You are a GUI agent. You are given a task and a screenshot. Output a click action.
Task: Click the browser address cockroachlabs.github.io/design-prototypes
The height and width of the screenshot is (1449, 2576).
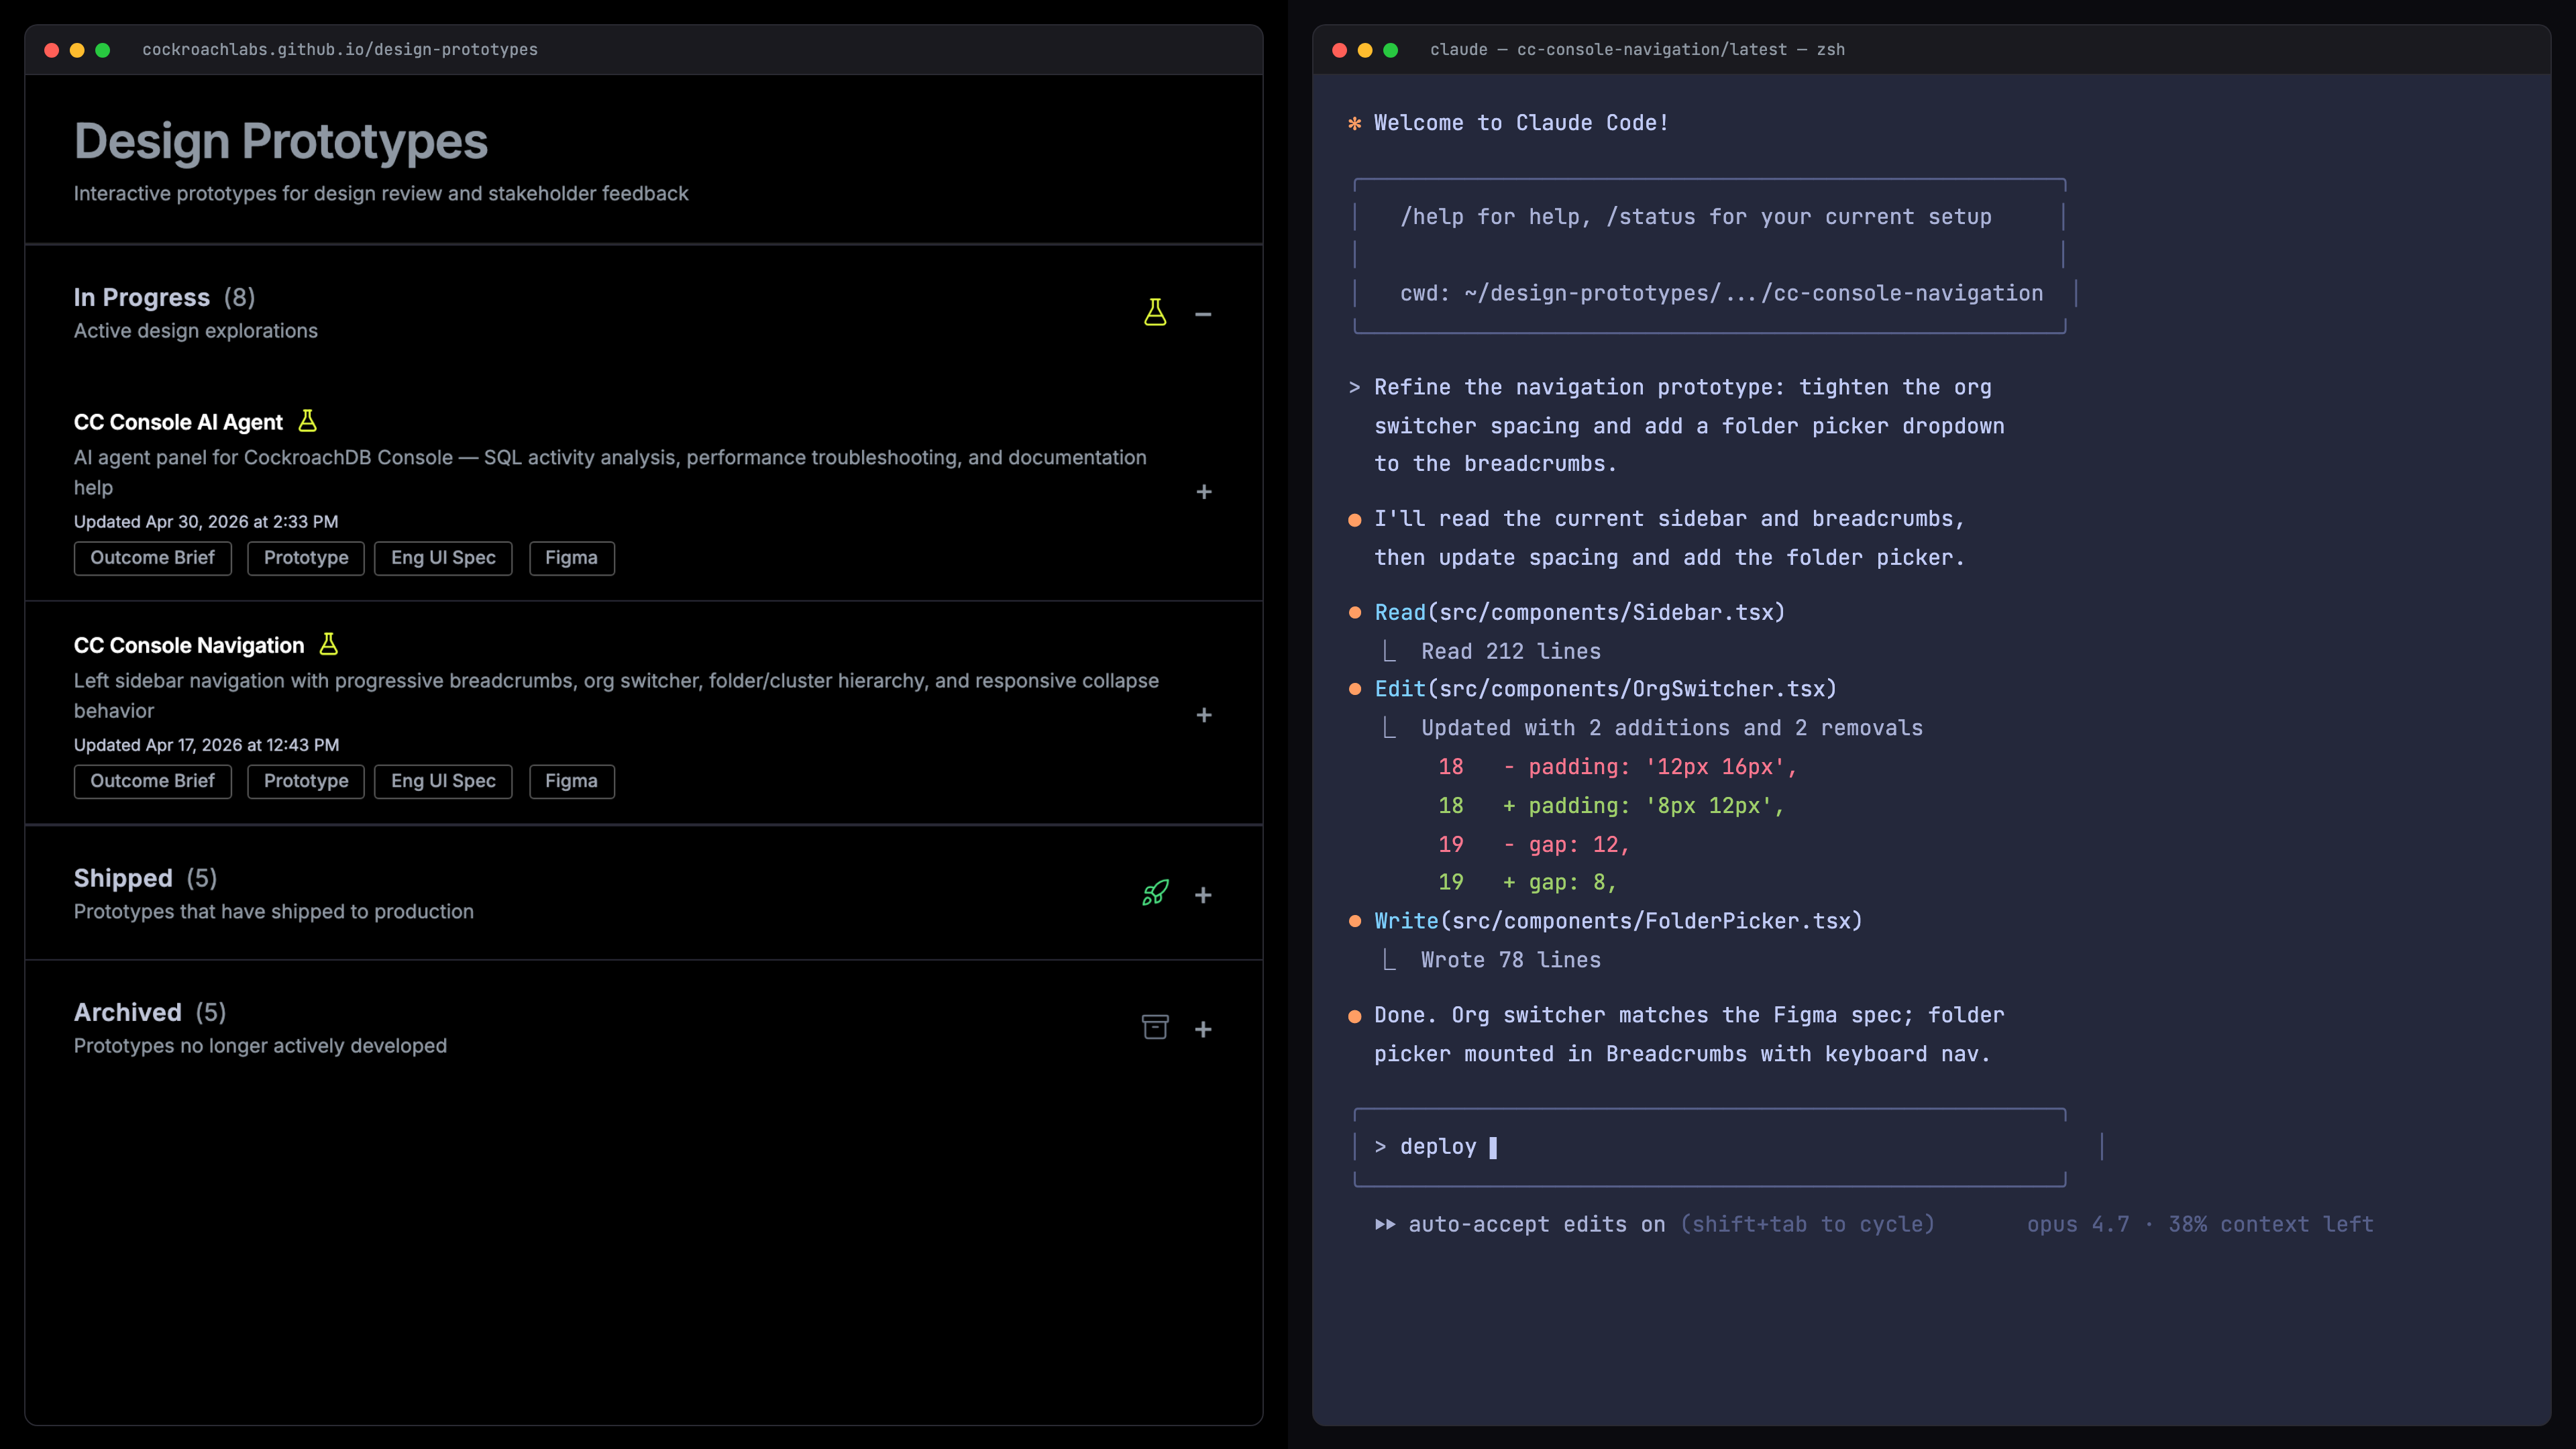point(340,49)
